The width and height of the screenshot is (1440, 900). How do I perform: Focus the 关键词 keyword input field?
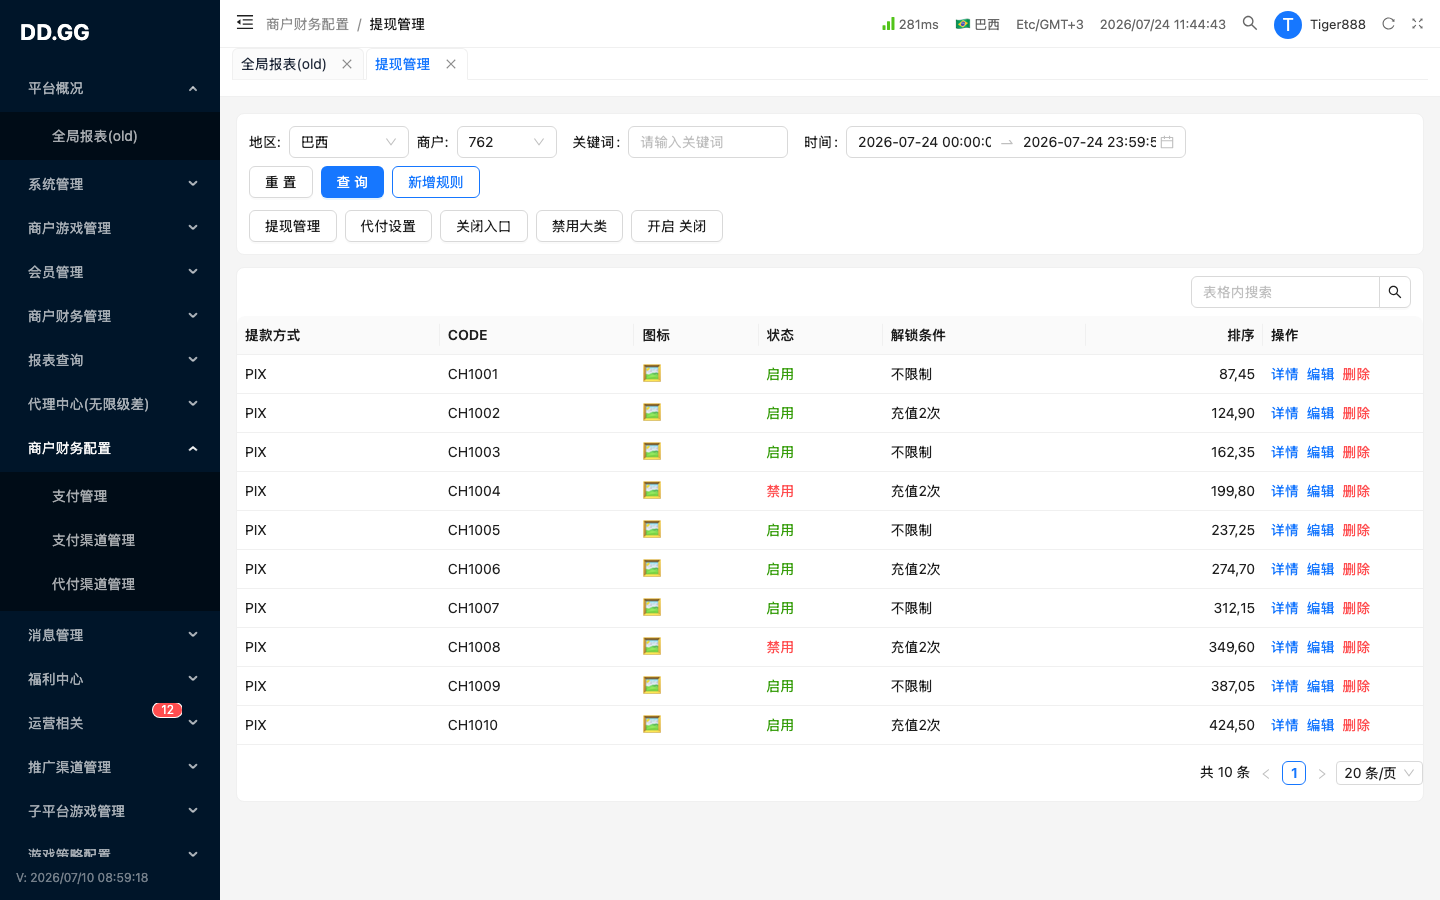708,142
